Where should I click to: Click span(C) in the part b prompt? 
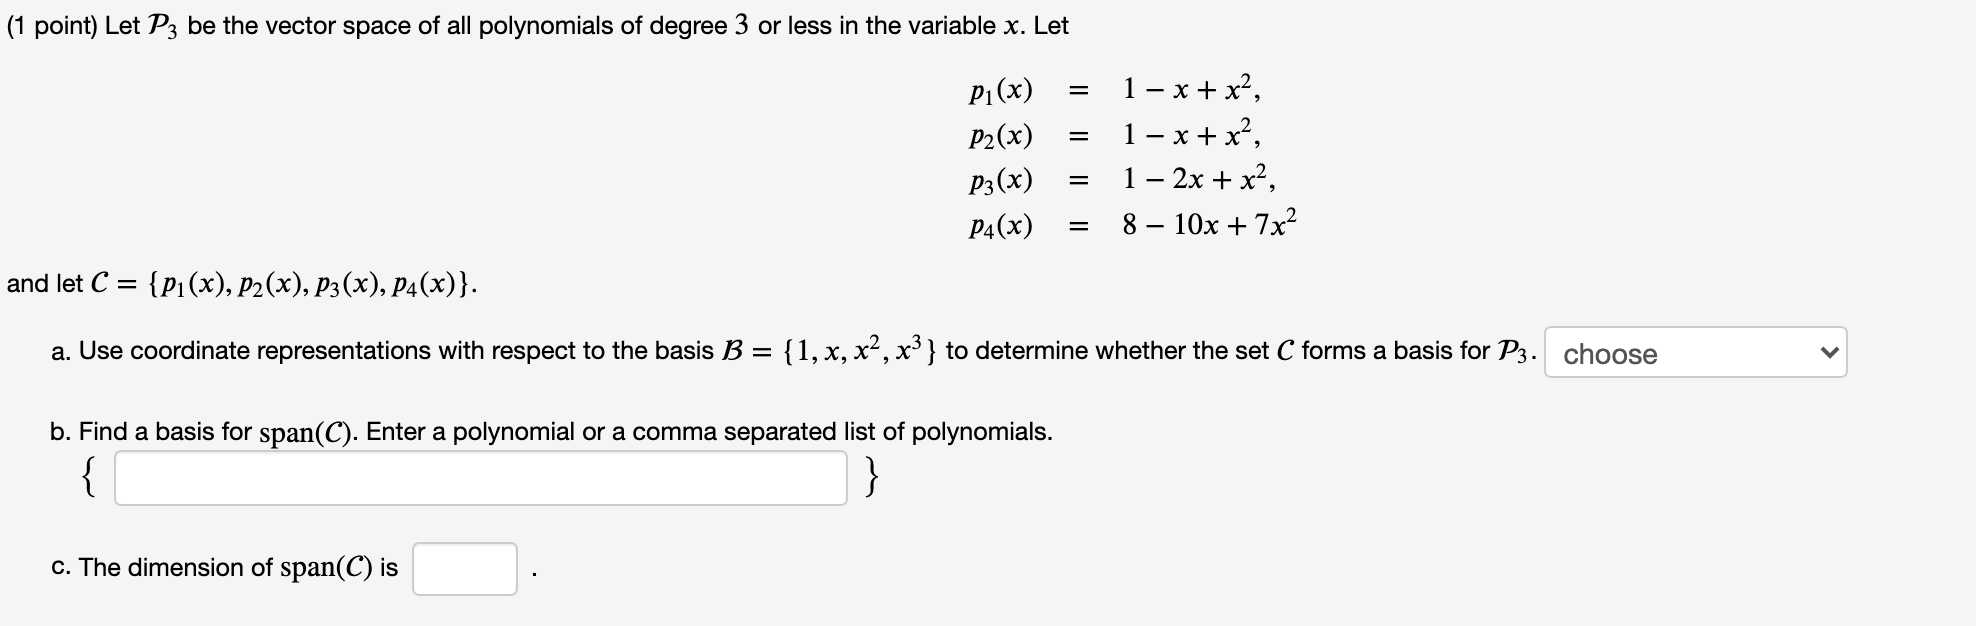click(x=309, y=433)
